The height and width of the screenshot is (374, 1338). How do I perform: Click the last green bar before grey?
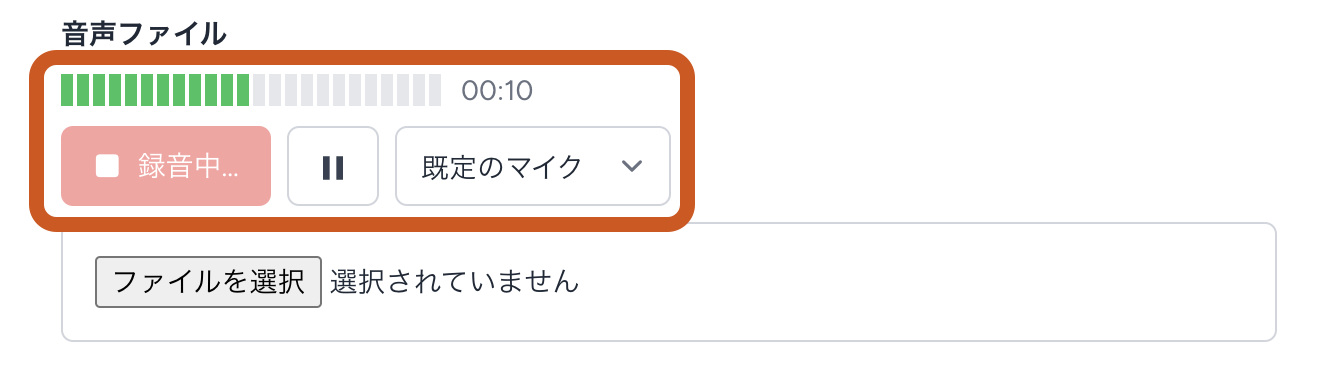tap(243, 90)
